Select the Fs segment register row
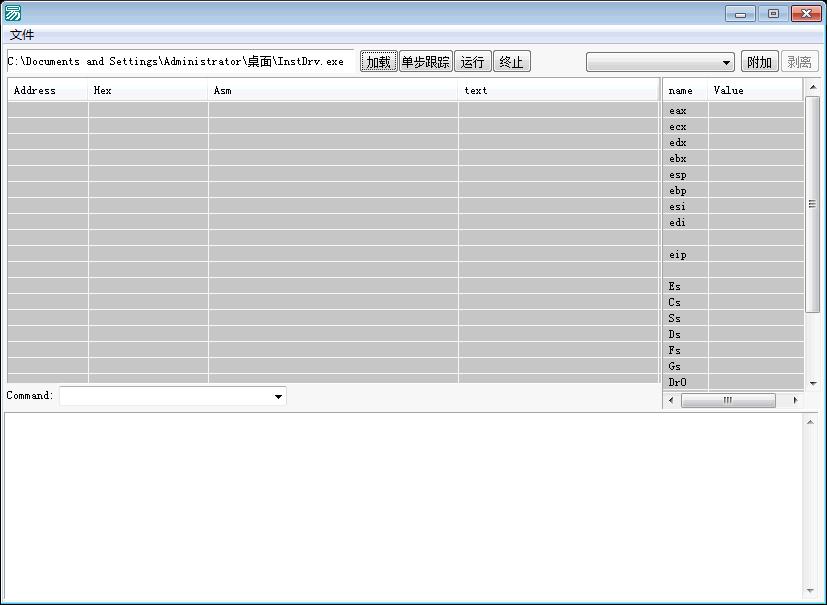827x605 pixels. tap(733, 350)
